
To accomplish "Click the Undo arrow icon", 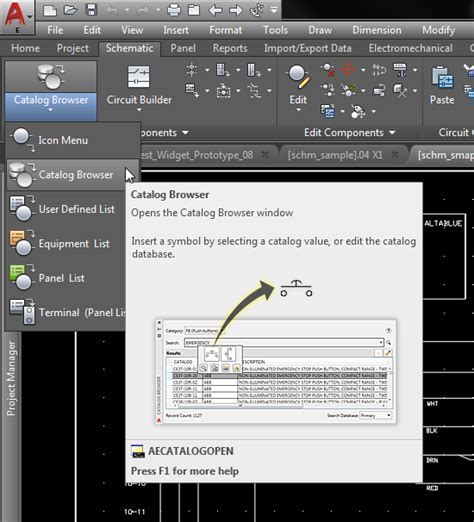I will click(112, 10).
